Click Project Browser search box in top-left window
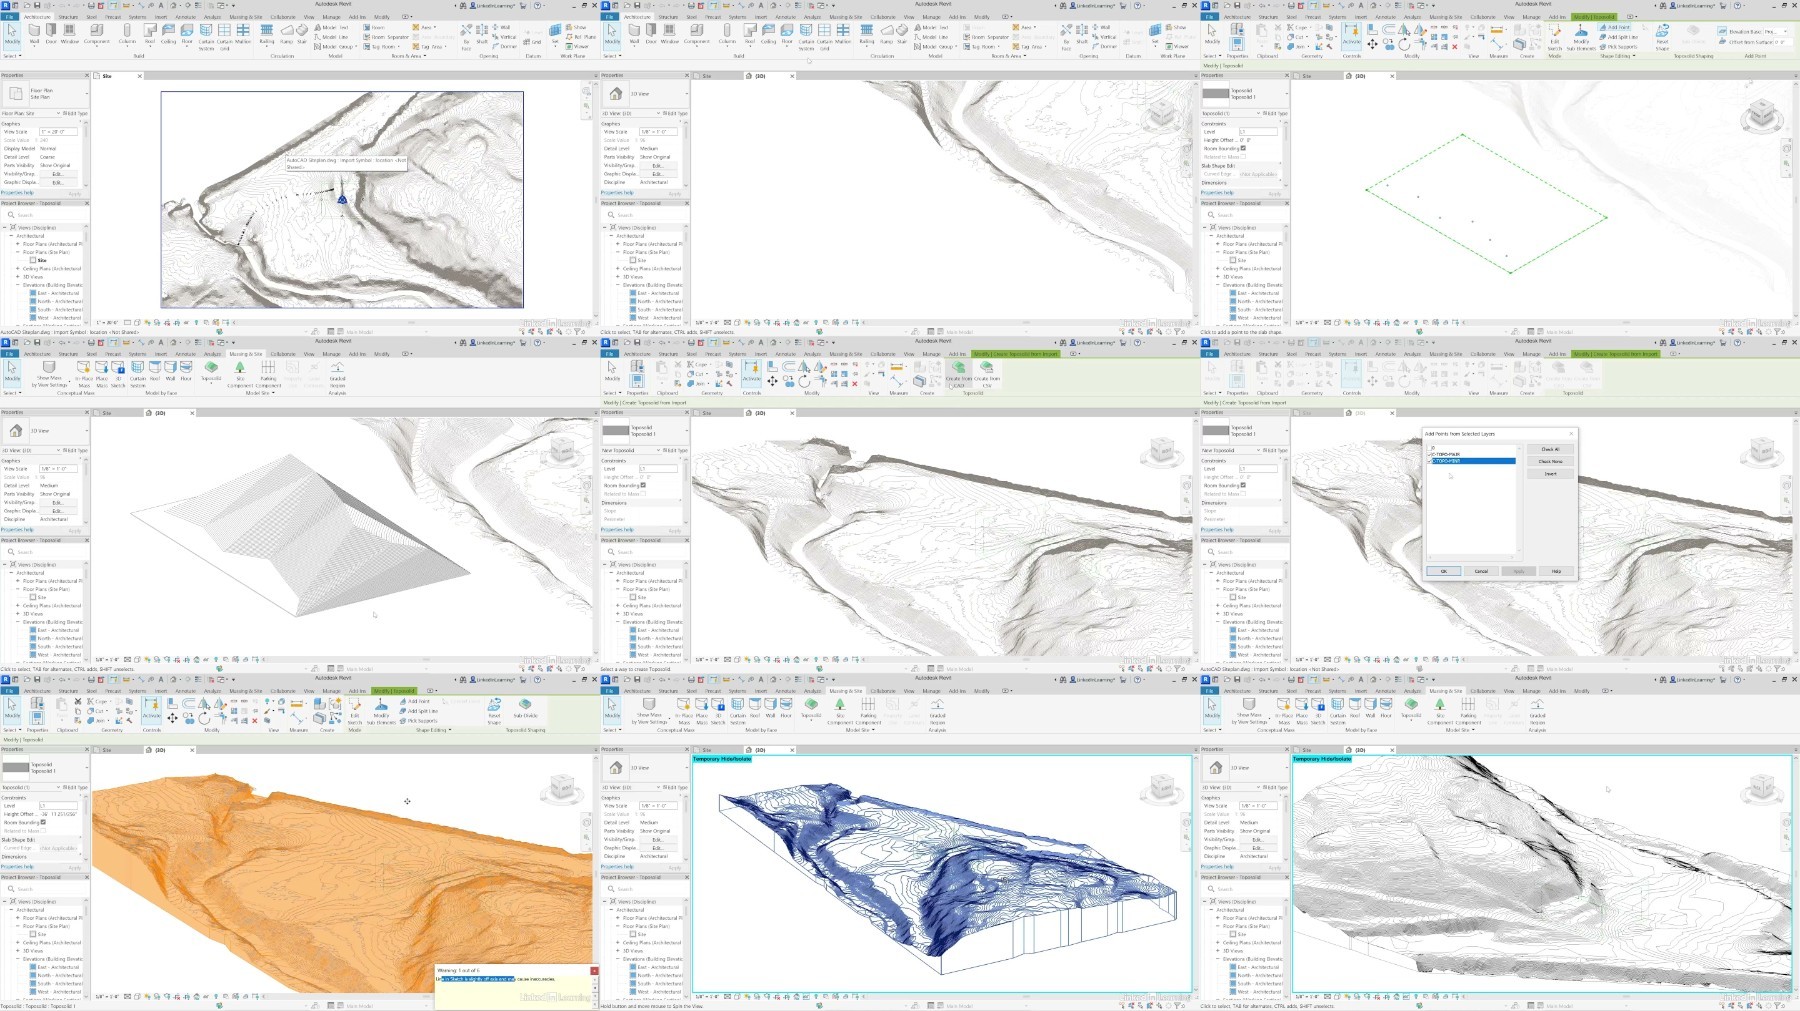This screenshot has height=1011, width=1800. (45, 215)
